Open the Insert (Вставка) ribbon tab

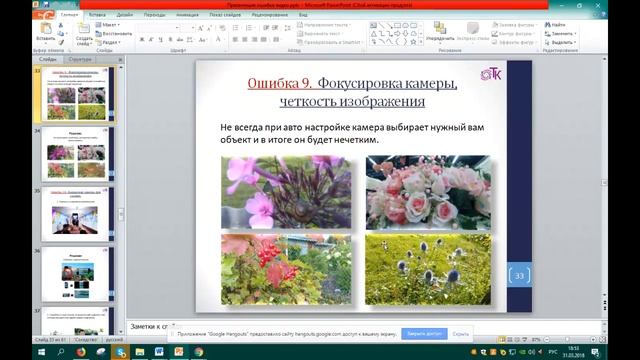[97, 15]
